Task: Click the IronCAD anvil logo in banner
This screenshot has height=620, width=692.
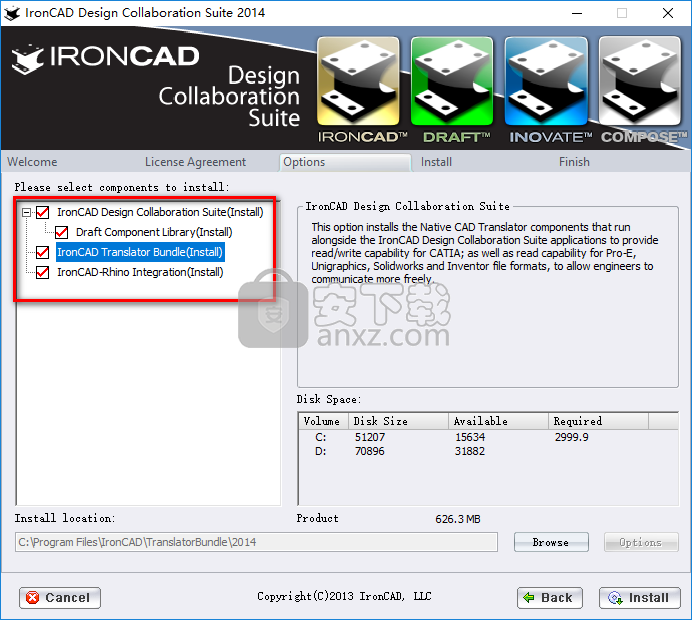Action: [27, 59]
